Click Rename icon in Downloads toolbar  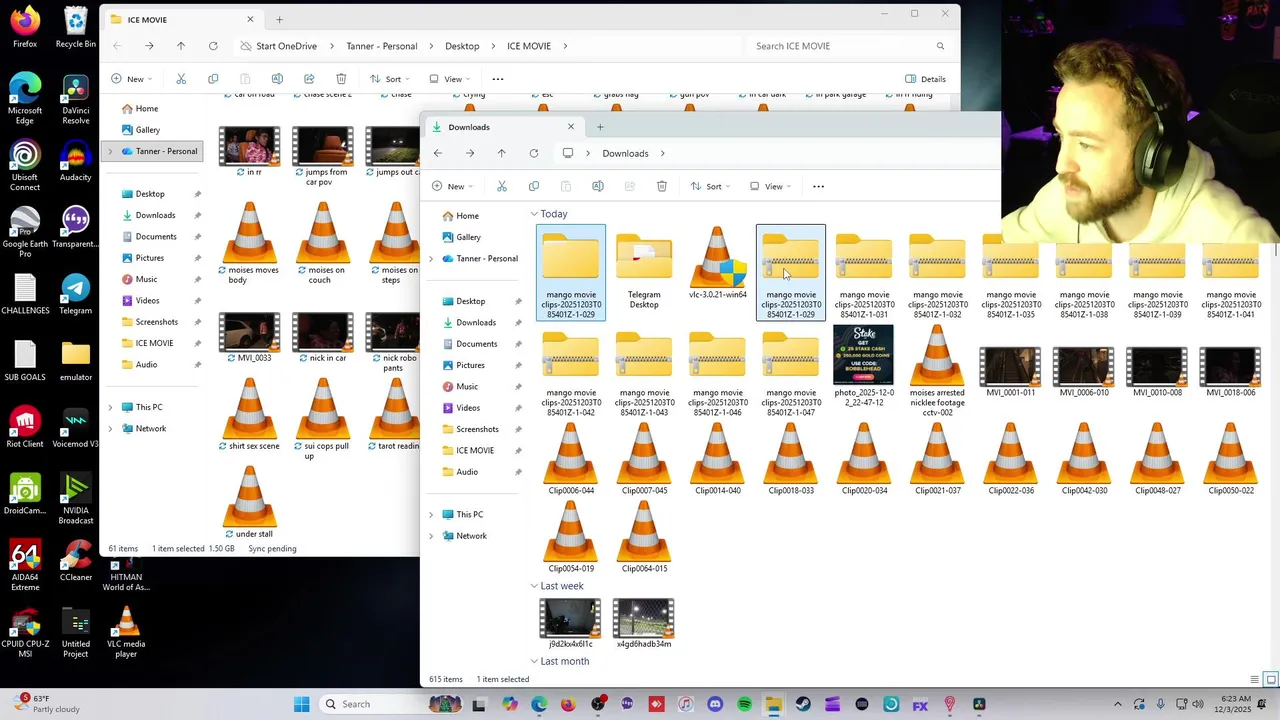click(x=598, y=186)
